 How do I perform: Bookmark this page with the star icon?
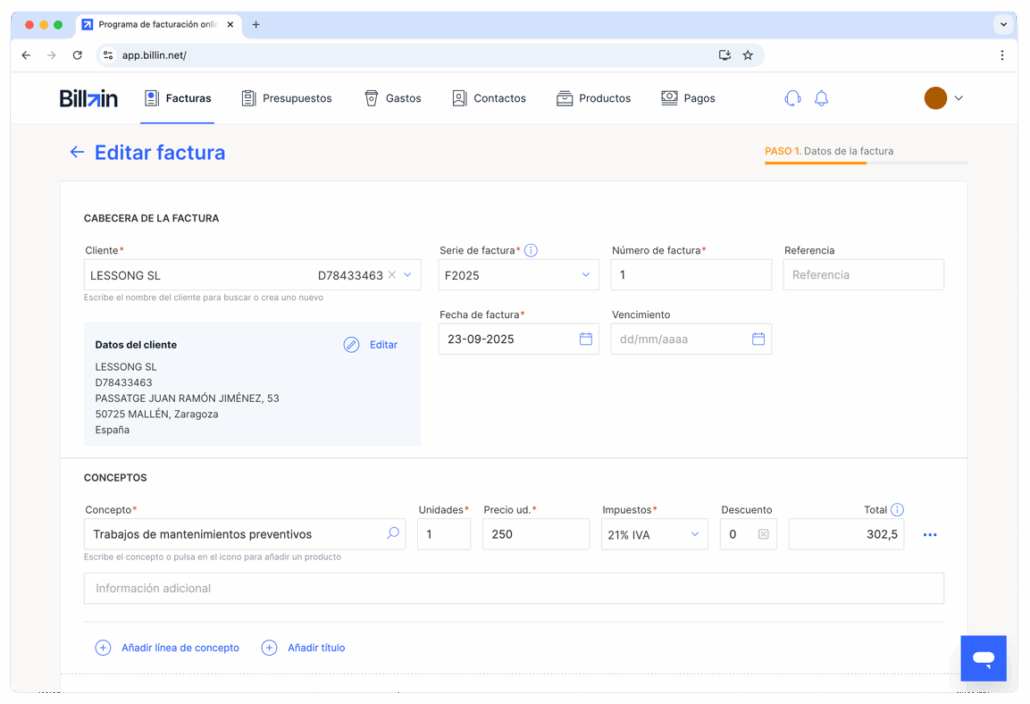click(748, 55)
